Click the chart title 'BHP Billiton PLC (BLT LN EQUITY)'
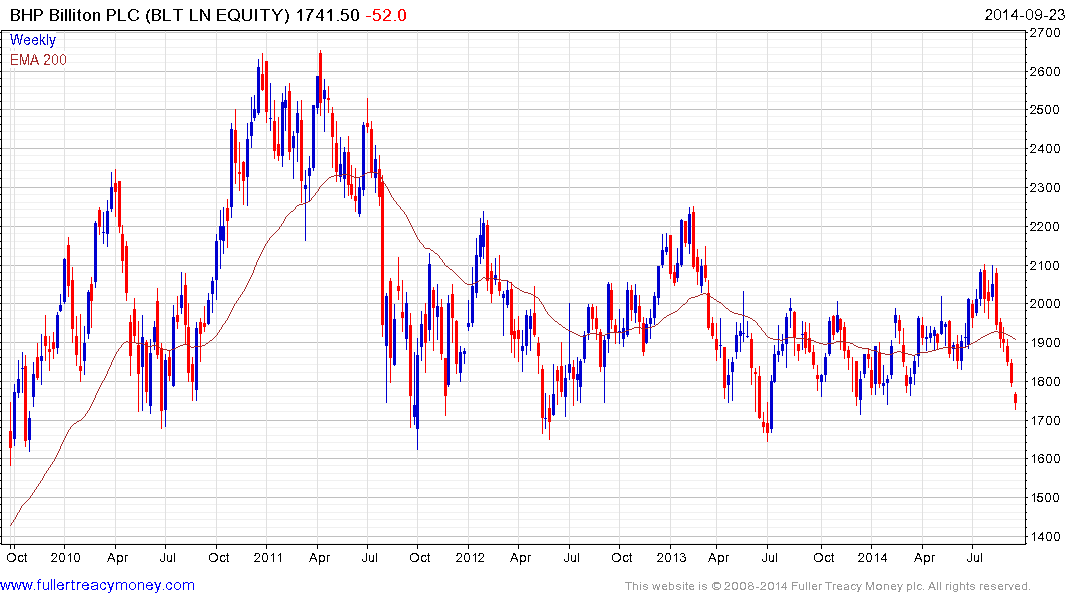 [x=149, y=15]
